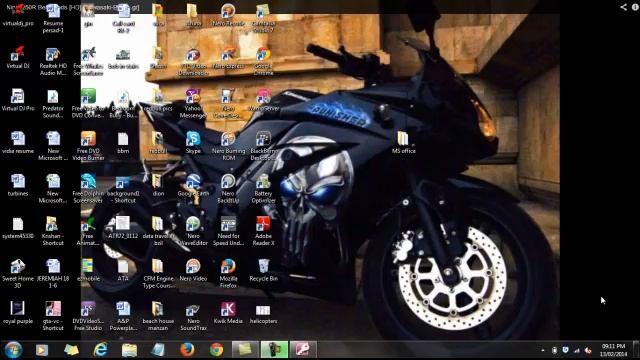Image resolution: width=640 pixels, height=360 pixels.
Task: Click the video share icon
Action: tap(624, 7)
